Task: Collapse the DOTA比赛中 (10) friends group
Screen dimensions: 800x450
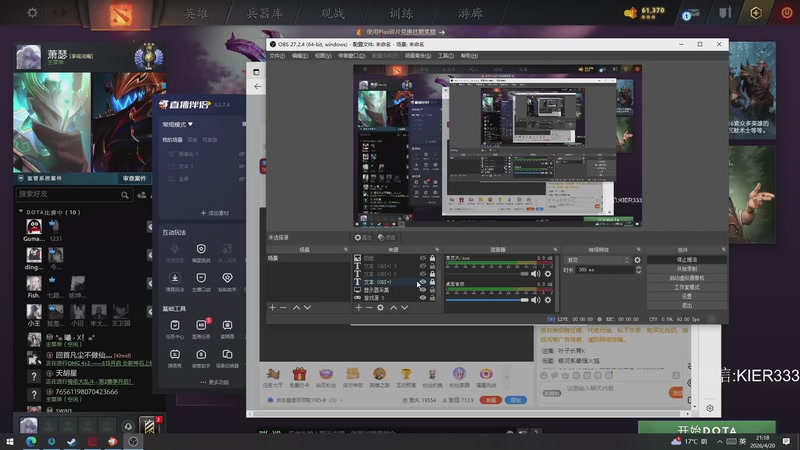Action: [21, 211]
